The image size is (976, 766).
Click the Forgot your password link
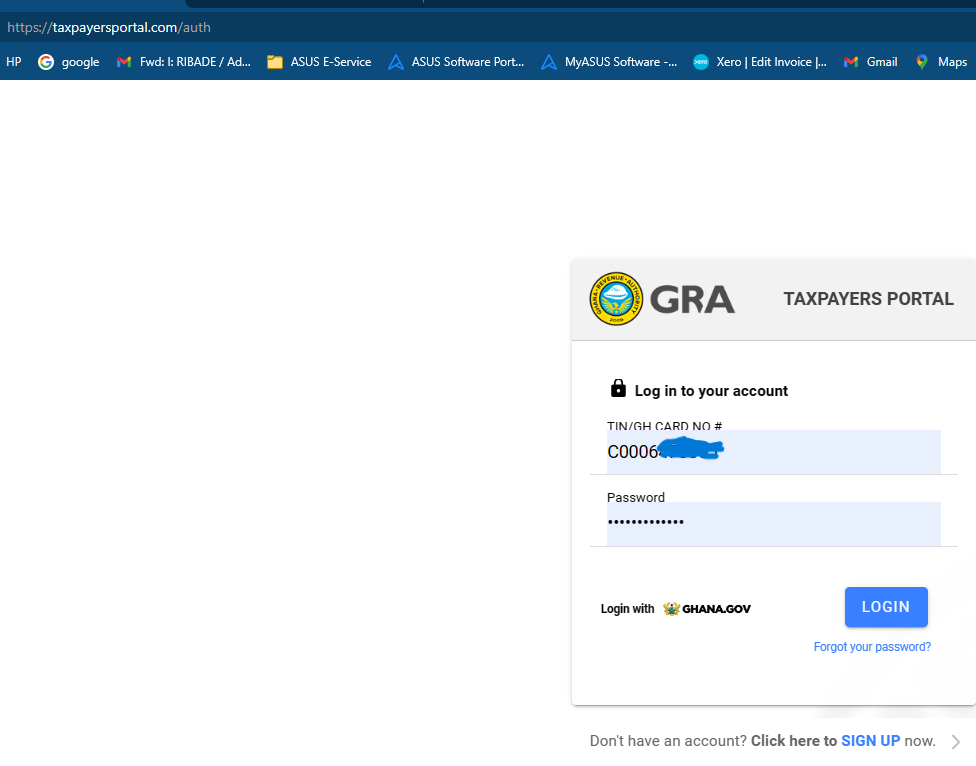click(872, 647)
